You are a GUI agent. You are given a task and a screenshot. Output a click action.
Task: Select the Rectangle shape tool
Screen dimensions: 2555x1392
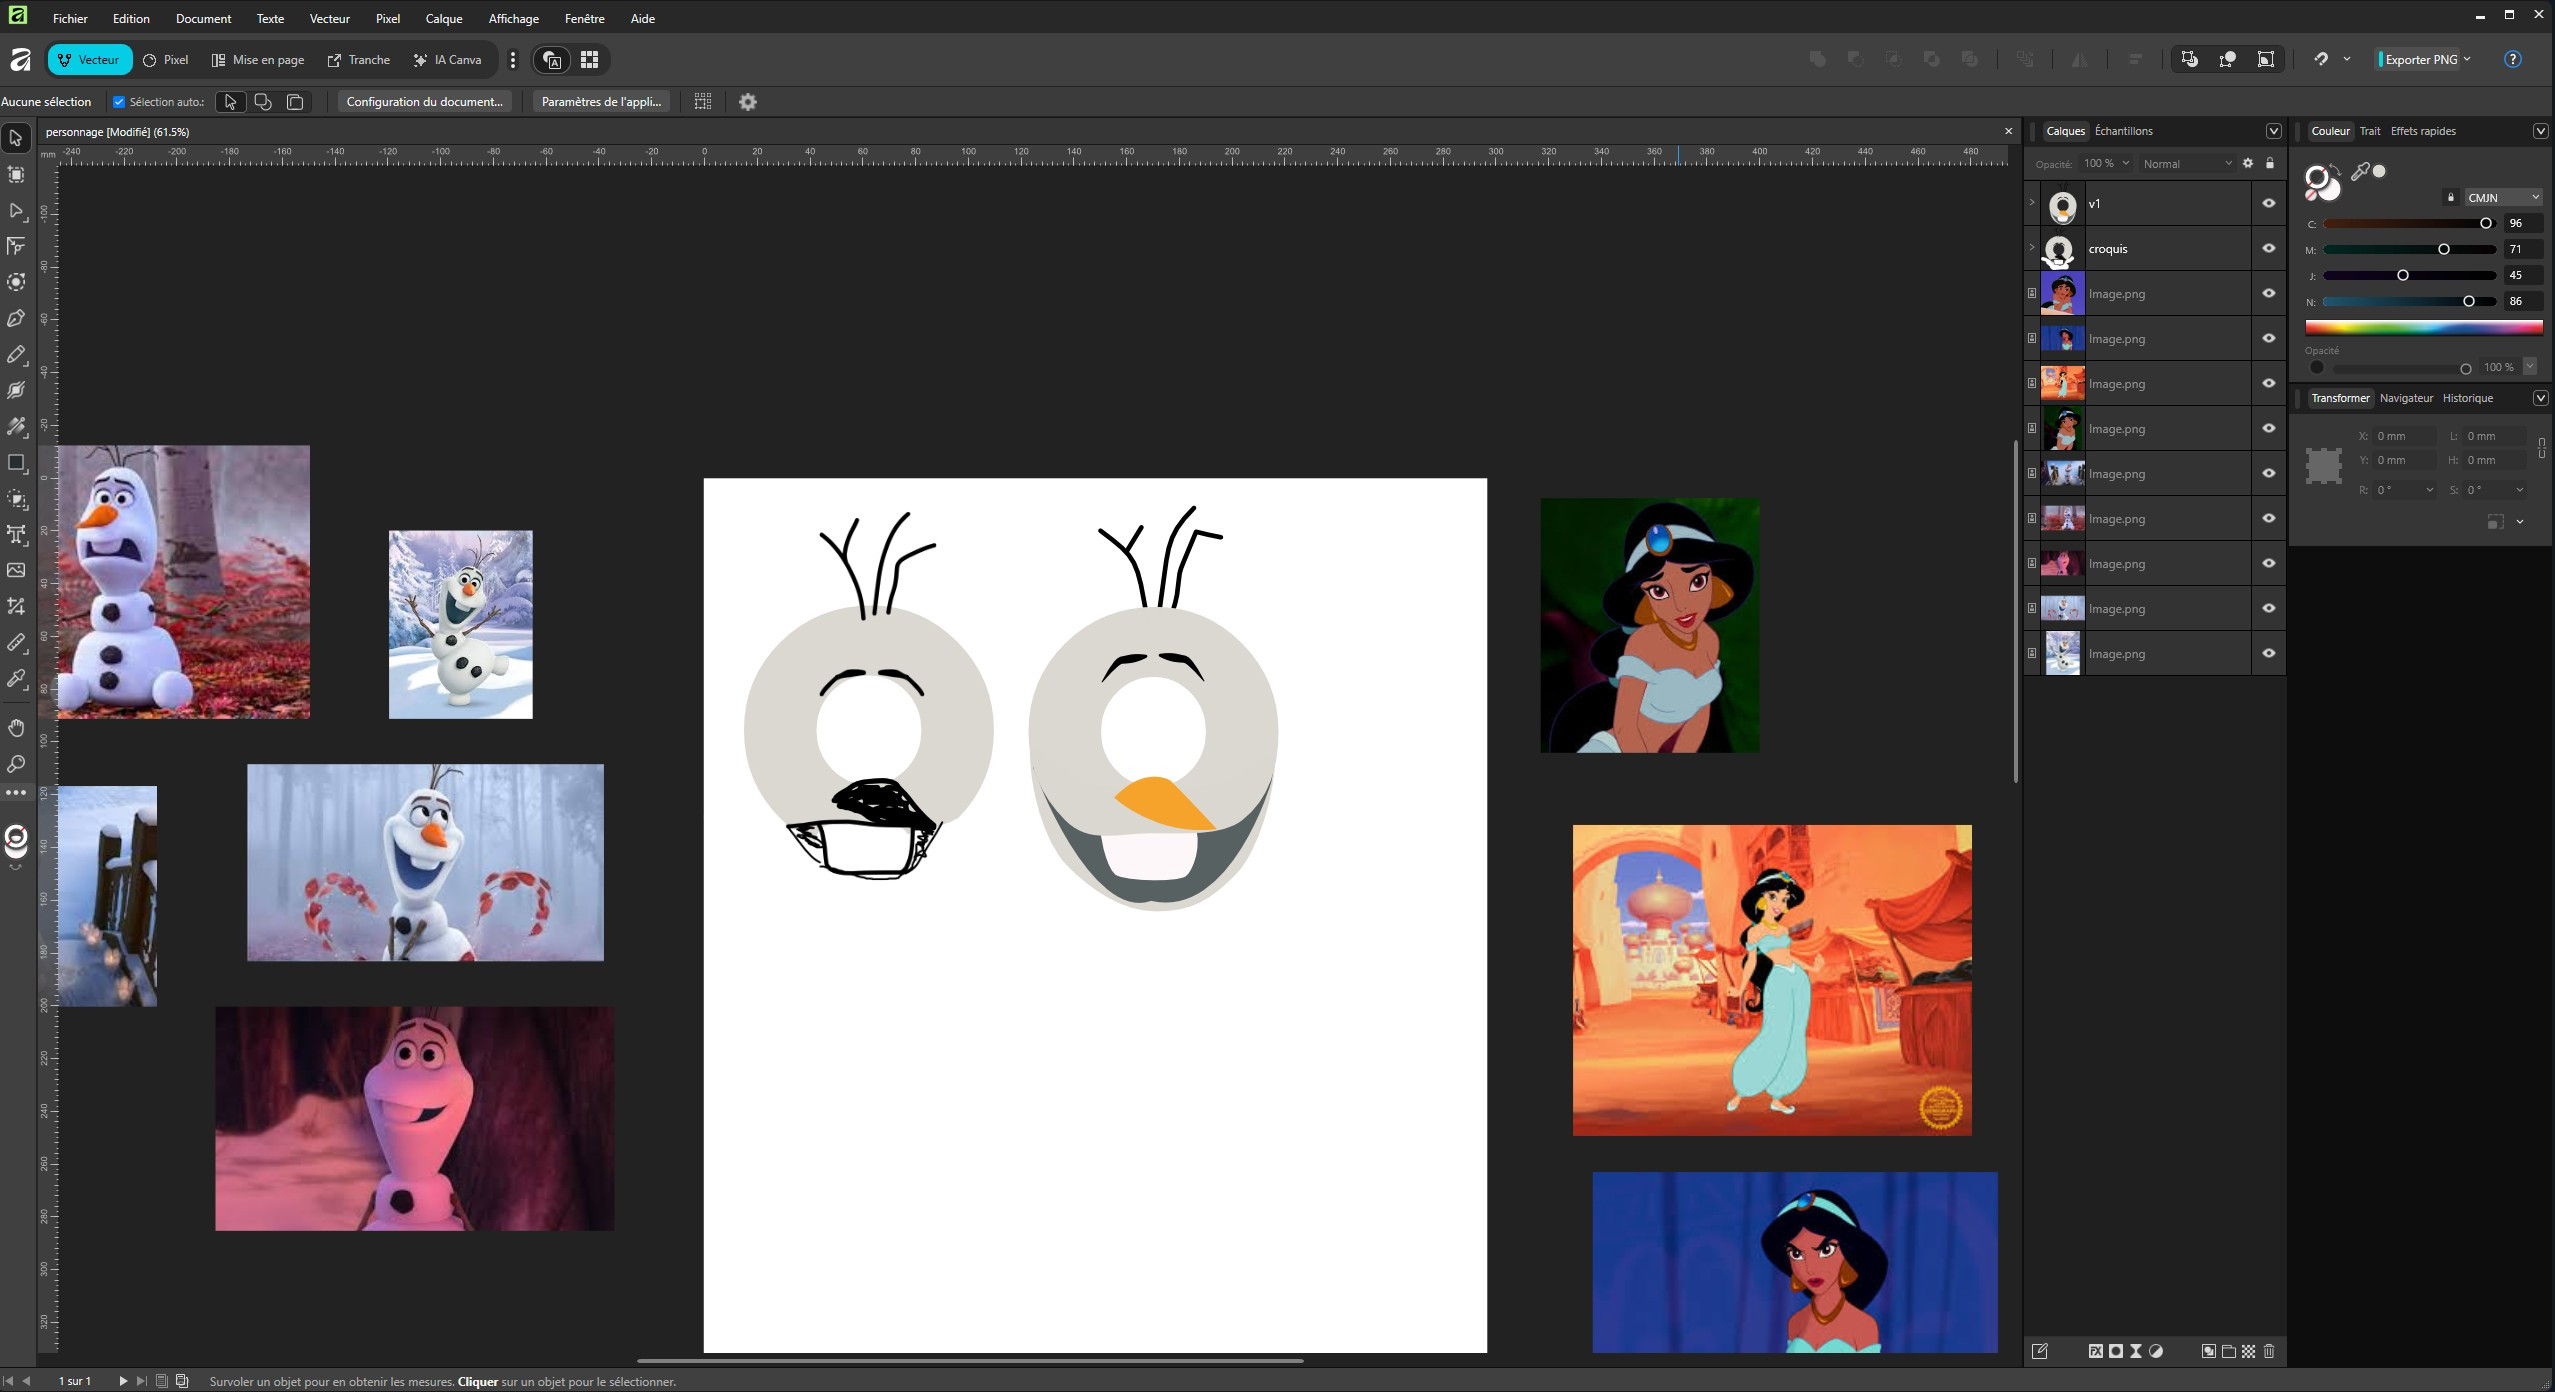[x=16, y=462]
